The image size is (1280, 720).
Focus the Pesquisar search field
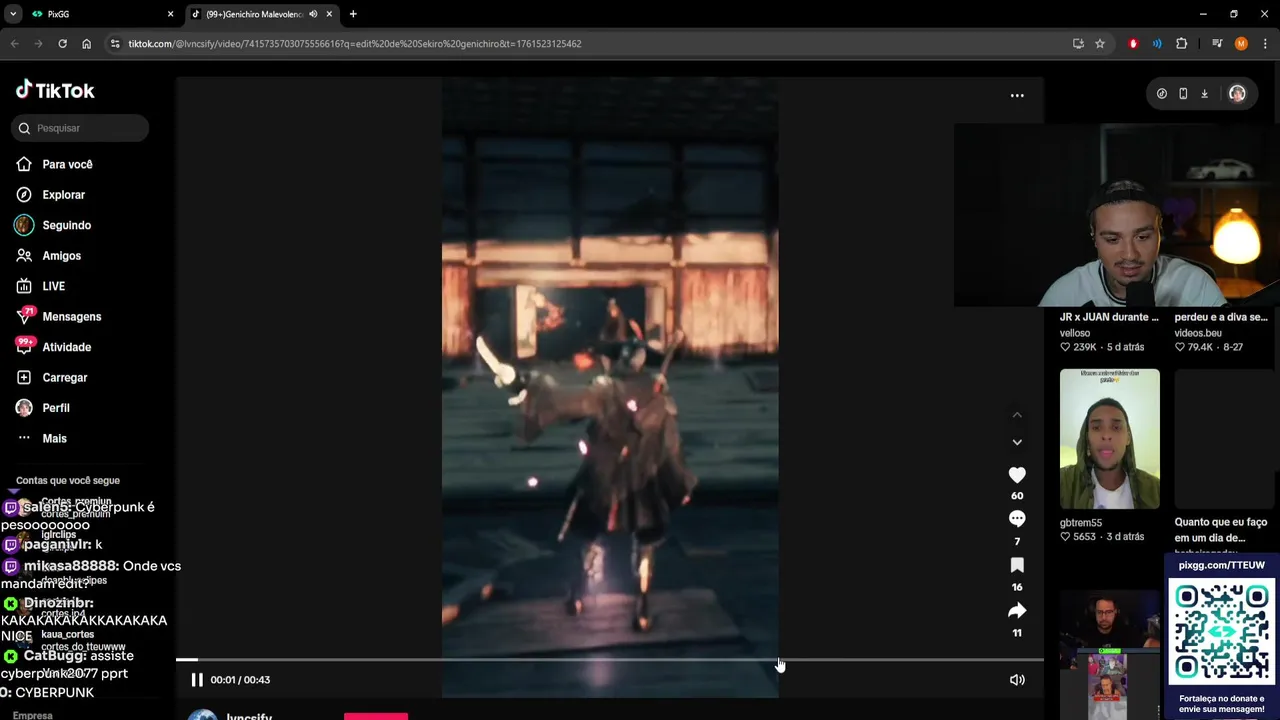click(81, 128)
